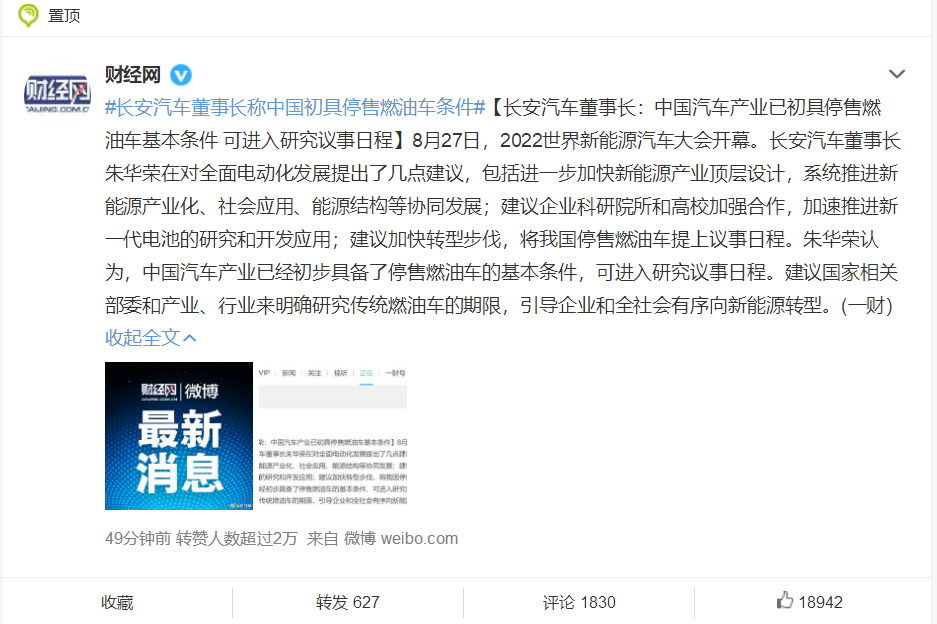Click the 收藏 favorite button
The width and height of the screenshot is (937, 624).
(117, 602)
